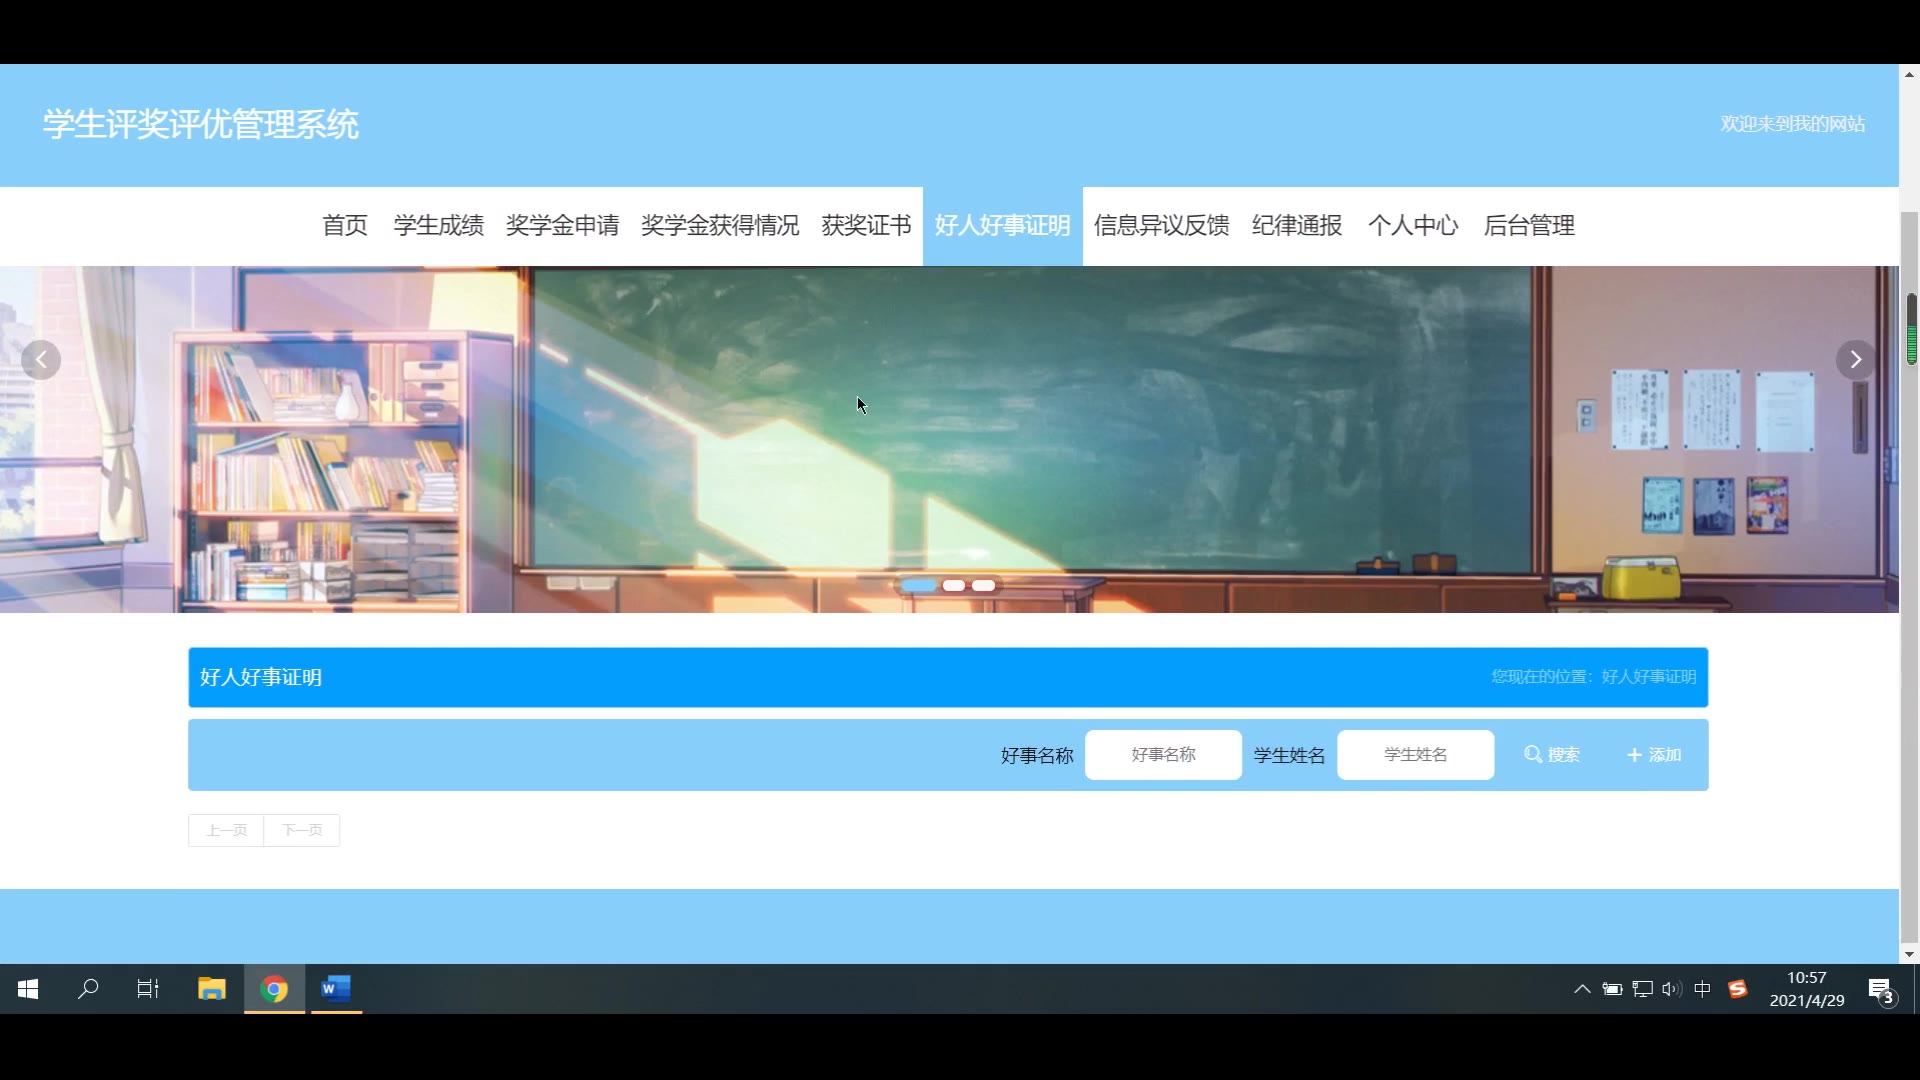Expand the hidden system tray icons
Image resolution: width=1920 pixels, height=1080 pixels.
coord(1582,989)
